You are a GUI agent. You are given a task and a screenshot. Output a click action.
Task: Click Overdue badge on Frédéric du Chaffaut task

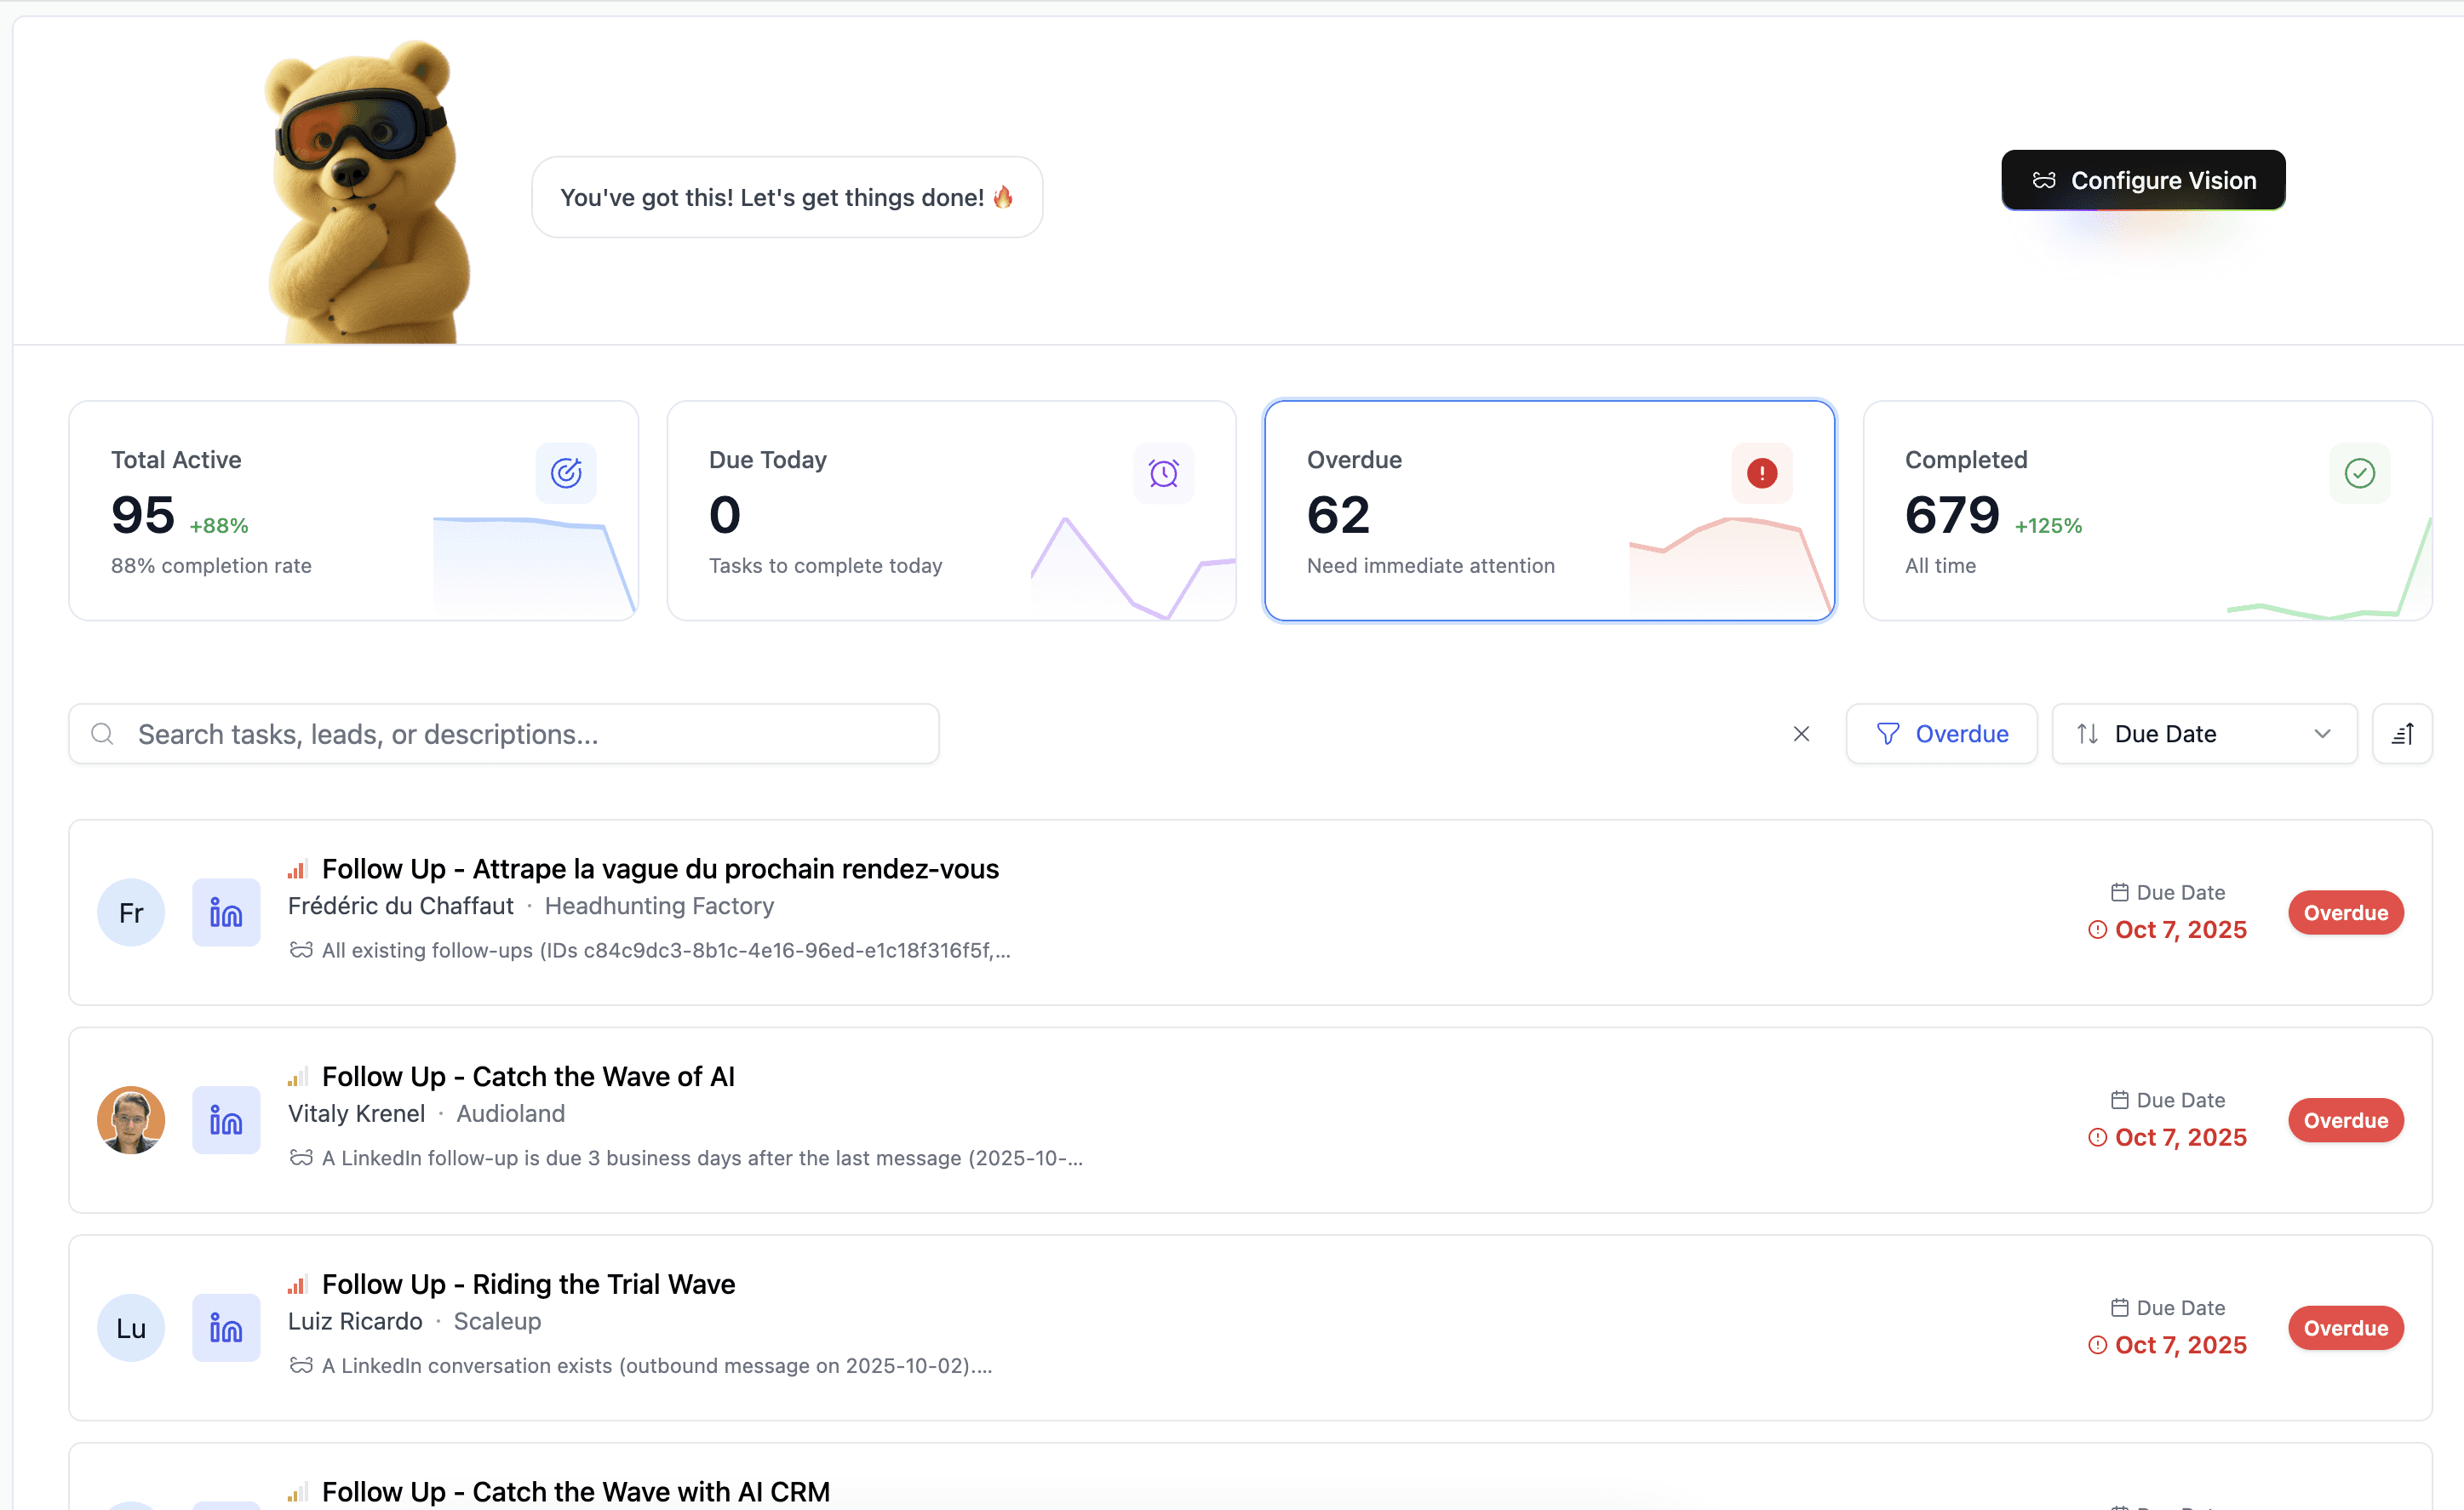pos(2346,913)
